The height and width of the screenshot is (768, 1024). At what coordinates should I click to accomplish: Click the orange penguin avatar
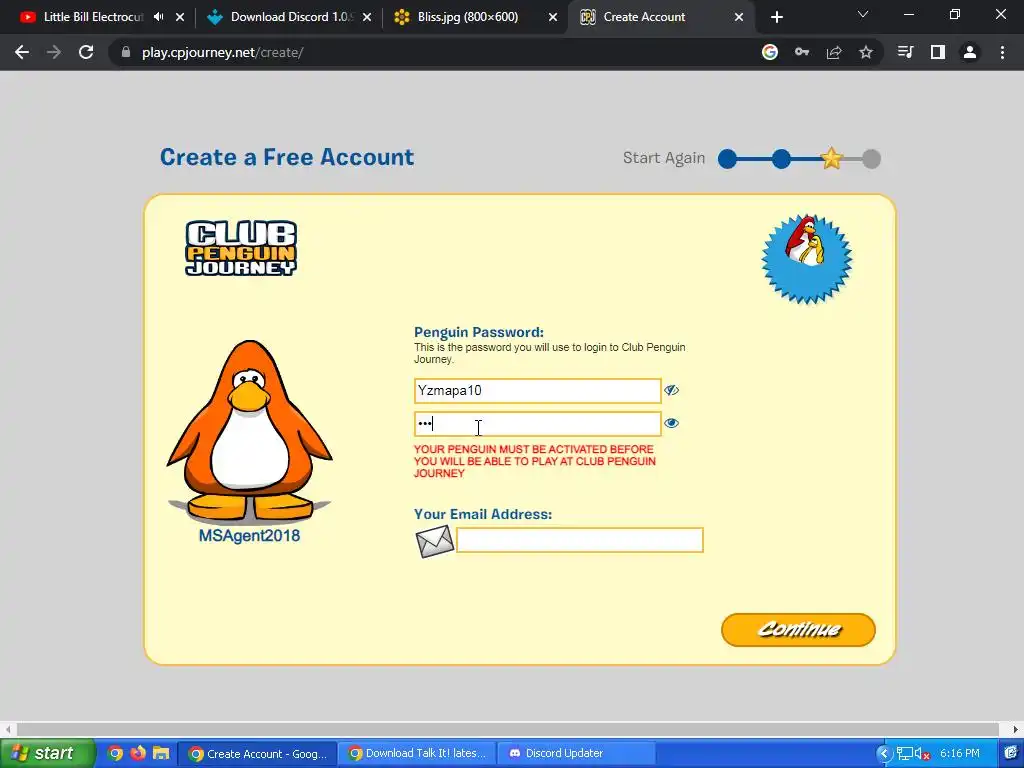tap(249, 432)
